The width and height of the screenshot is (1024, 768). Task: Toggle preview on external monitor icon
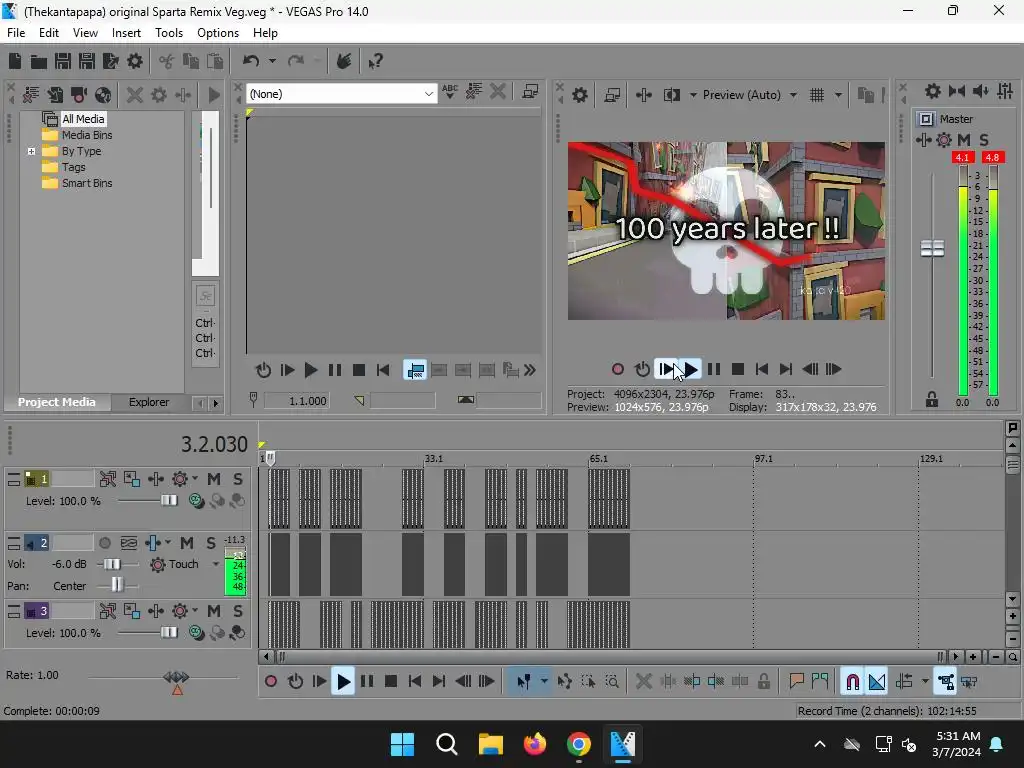tap(612, 95)
